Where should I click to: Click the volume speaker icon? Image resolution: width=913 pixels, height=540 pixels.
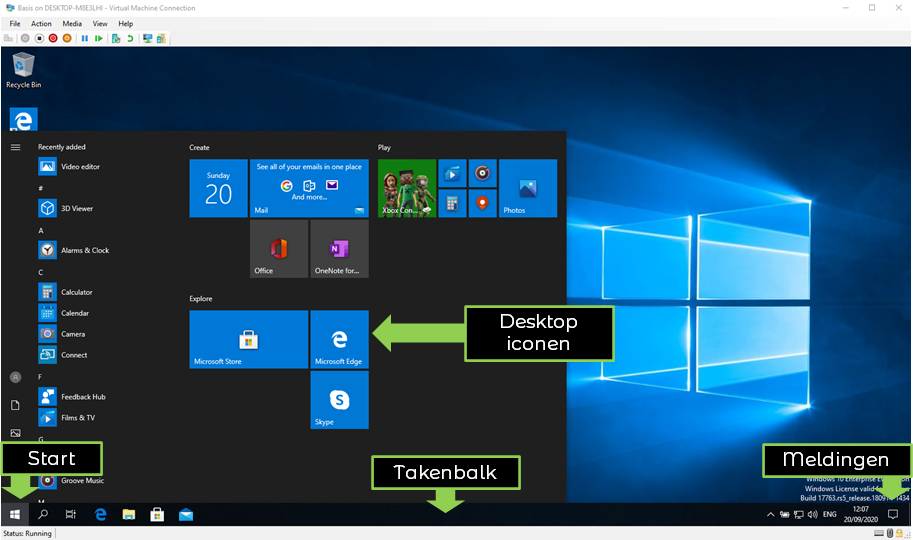pos(813,514)
